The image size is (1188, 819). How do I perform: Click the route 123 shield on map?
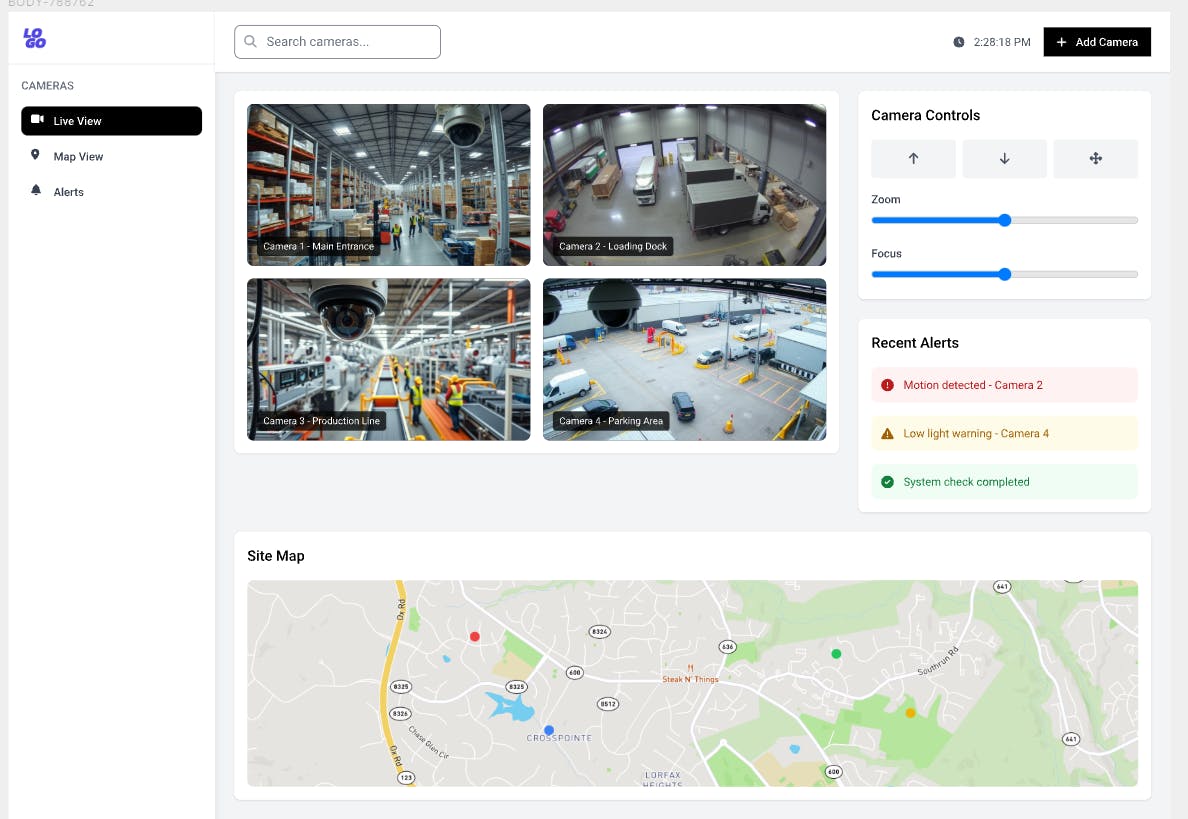coord(406,777)
